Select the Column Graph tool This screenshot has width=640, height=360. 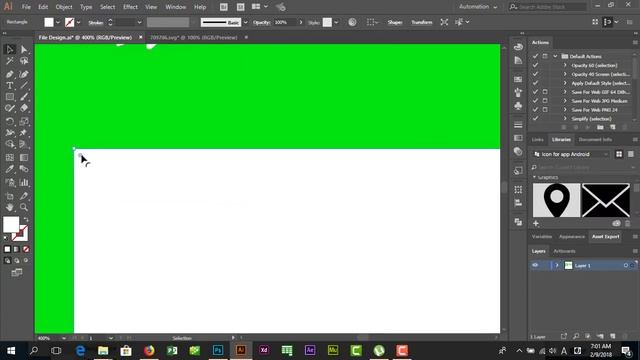(x=24, y=182)
